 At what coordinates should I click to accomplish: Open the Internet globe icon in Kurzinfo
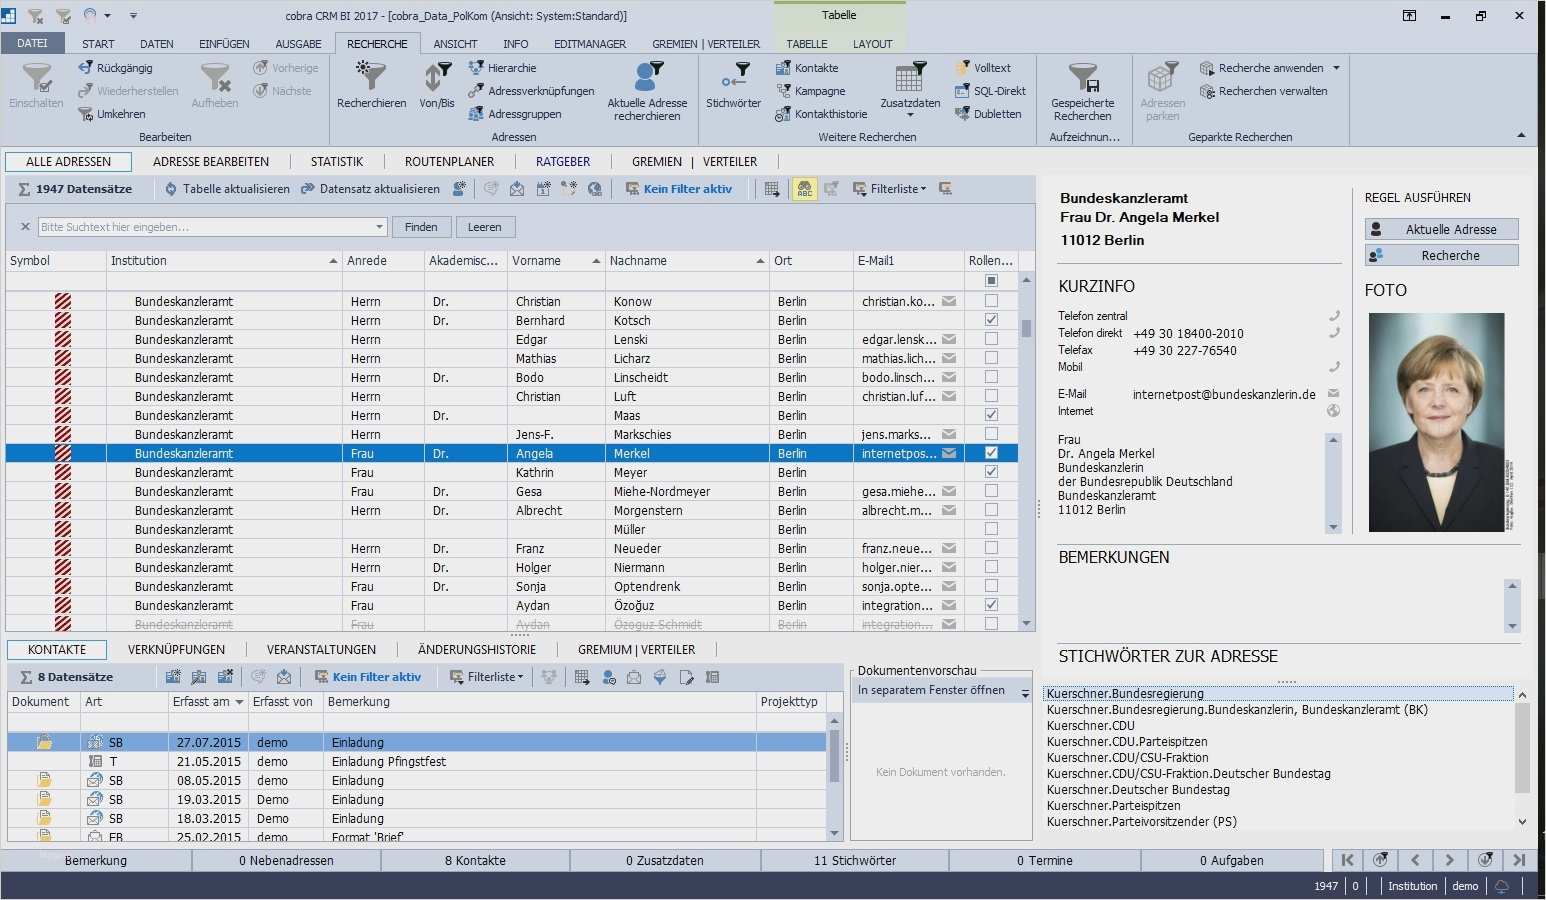pyautogui.click(x=1334, y=411)
